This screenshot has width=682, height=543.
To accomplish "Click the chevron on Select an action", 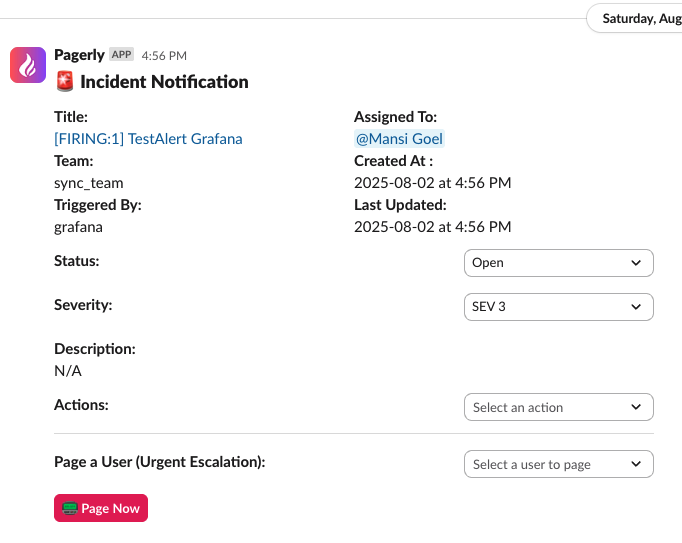I will [636, 408].
